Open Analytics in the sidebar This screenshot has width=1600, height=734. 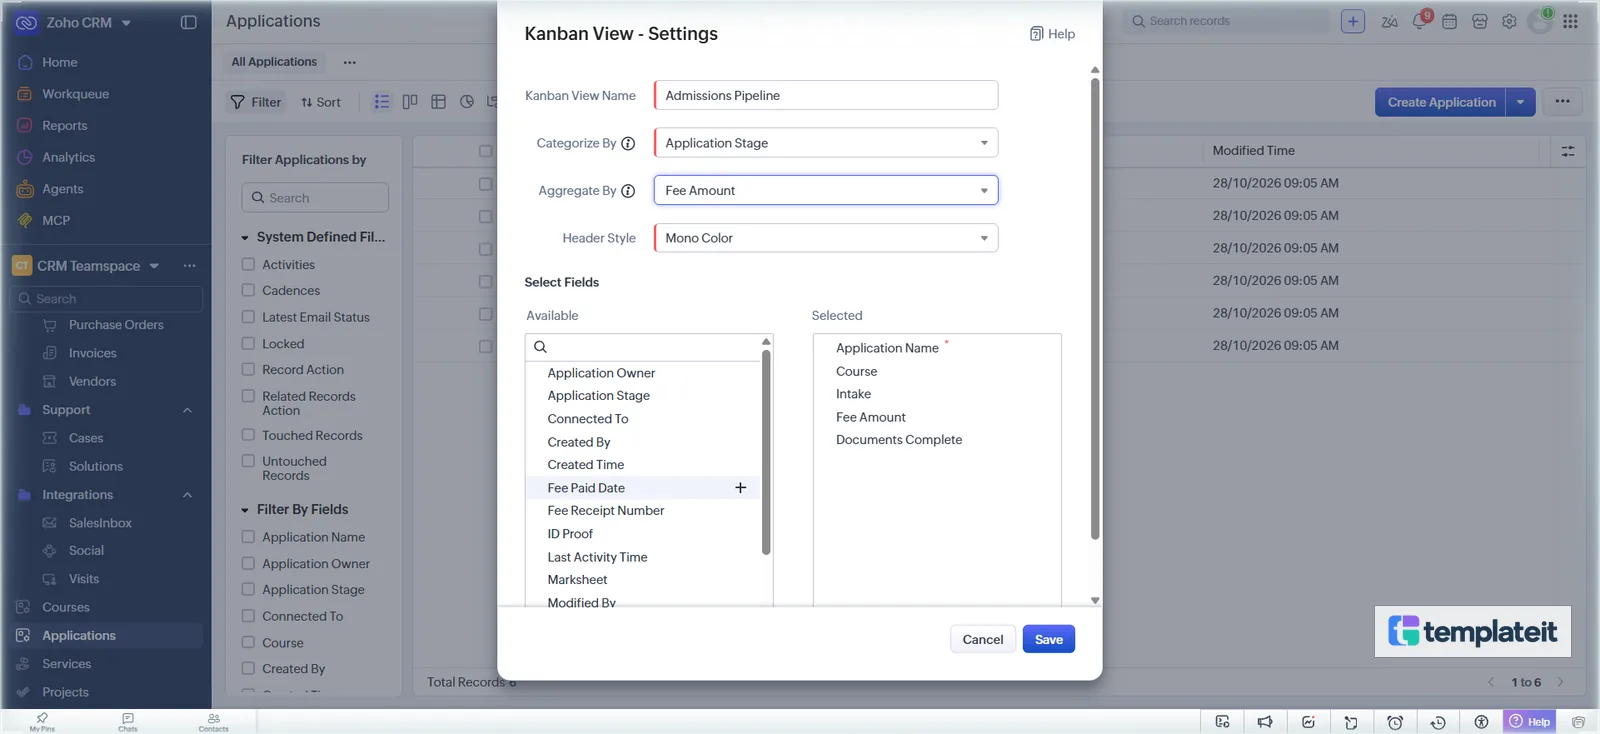68,158
